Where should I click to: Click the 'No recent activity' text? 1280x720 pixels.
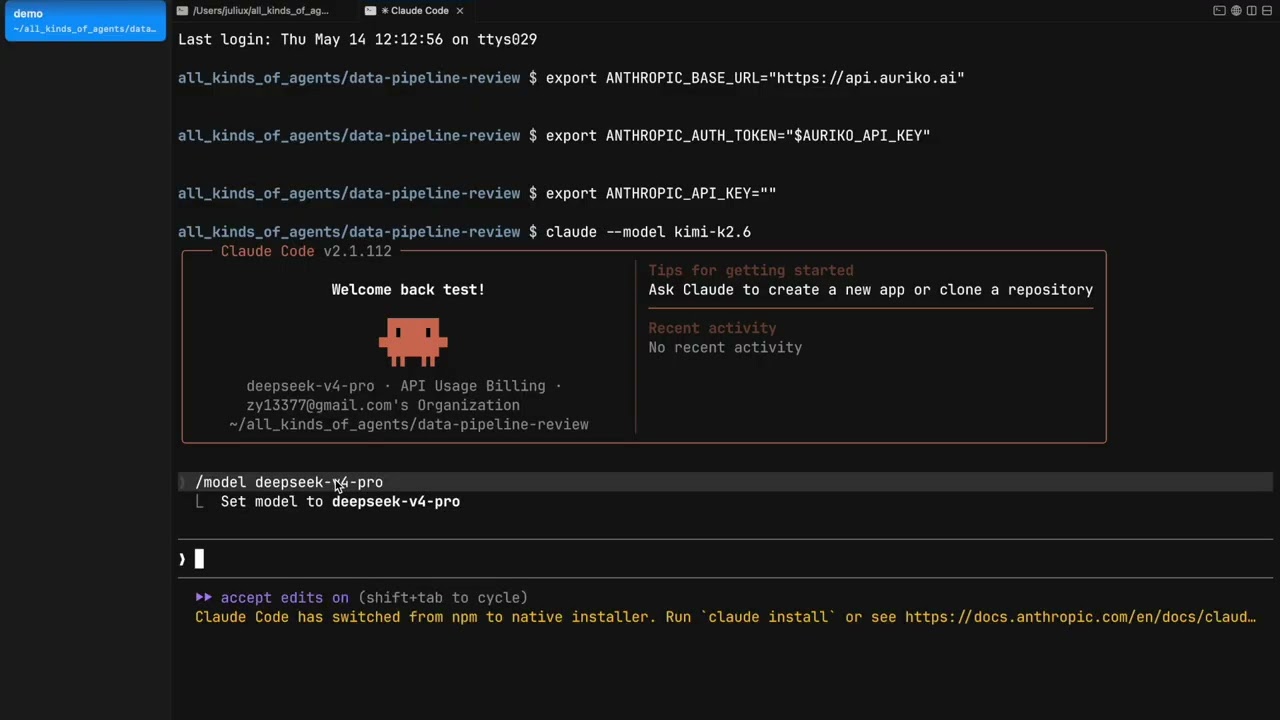point(725,348)
